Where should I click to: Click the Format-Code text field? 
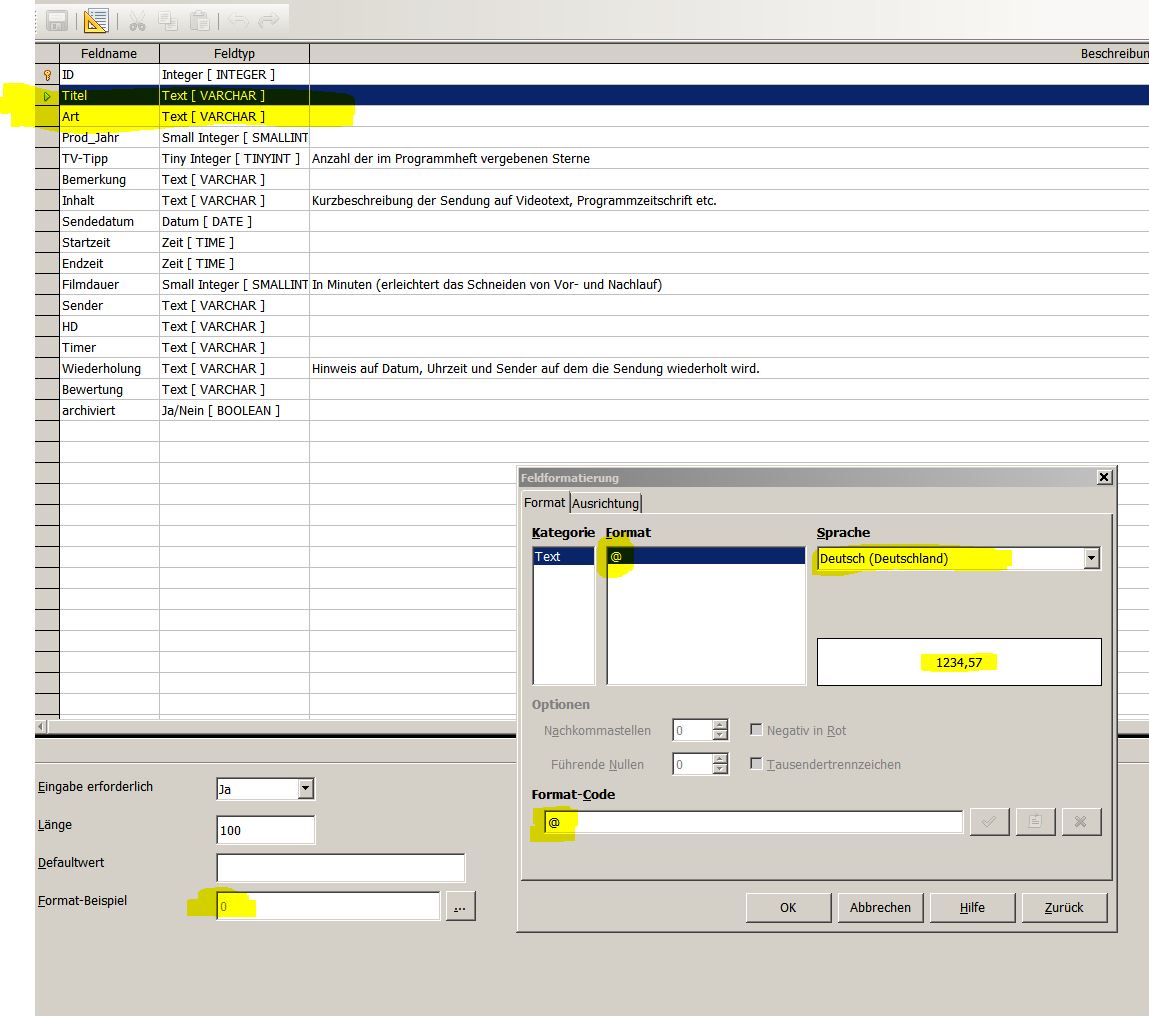coord(753,822)
